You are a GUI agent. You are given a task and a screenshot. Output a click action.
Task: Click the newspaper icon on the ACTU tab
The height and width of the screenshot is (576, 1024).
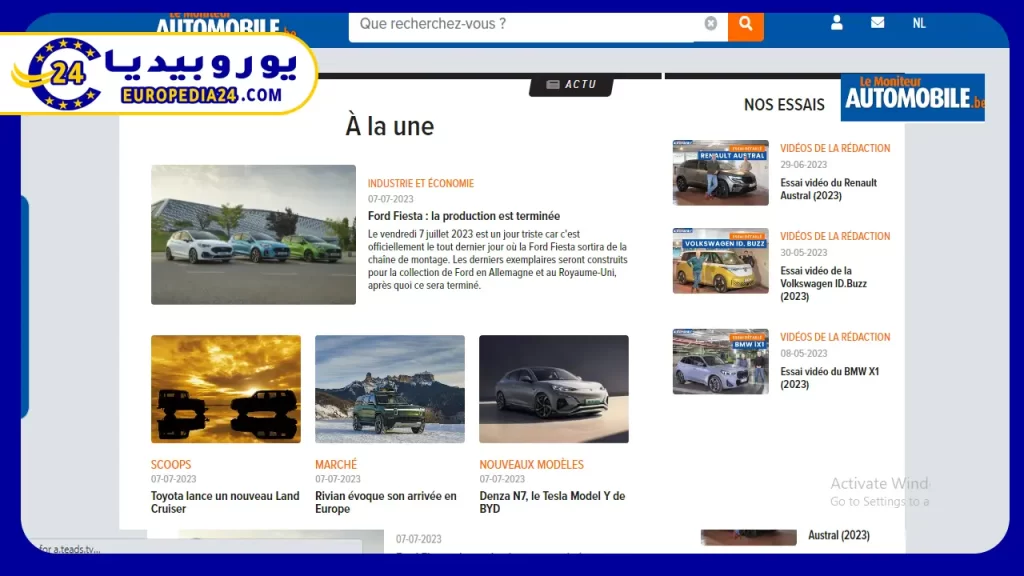click(553, 85)
